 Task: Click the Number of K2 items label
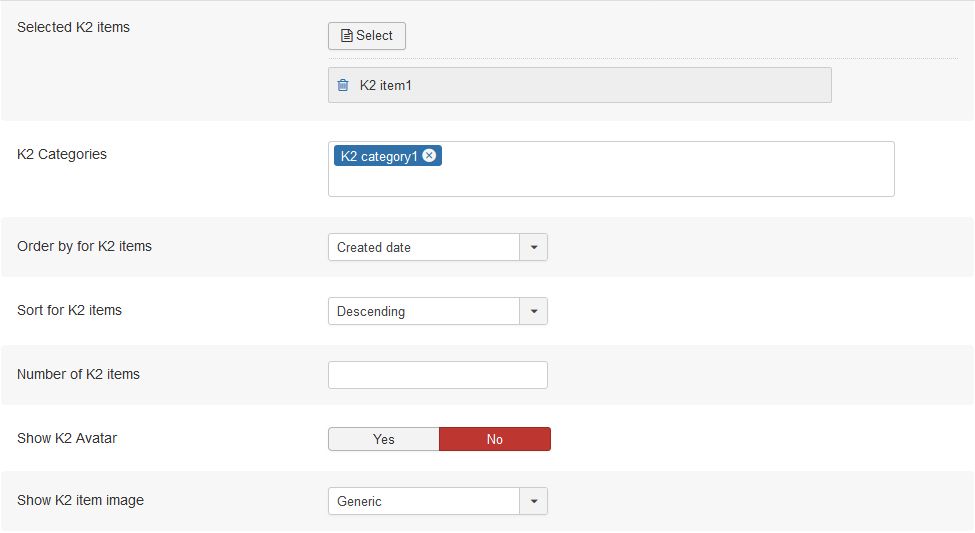click(78, 374)
